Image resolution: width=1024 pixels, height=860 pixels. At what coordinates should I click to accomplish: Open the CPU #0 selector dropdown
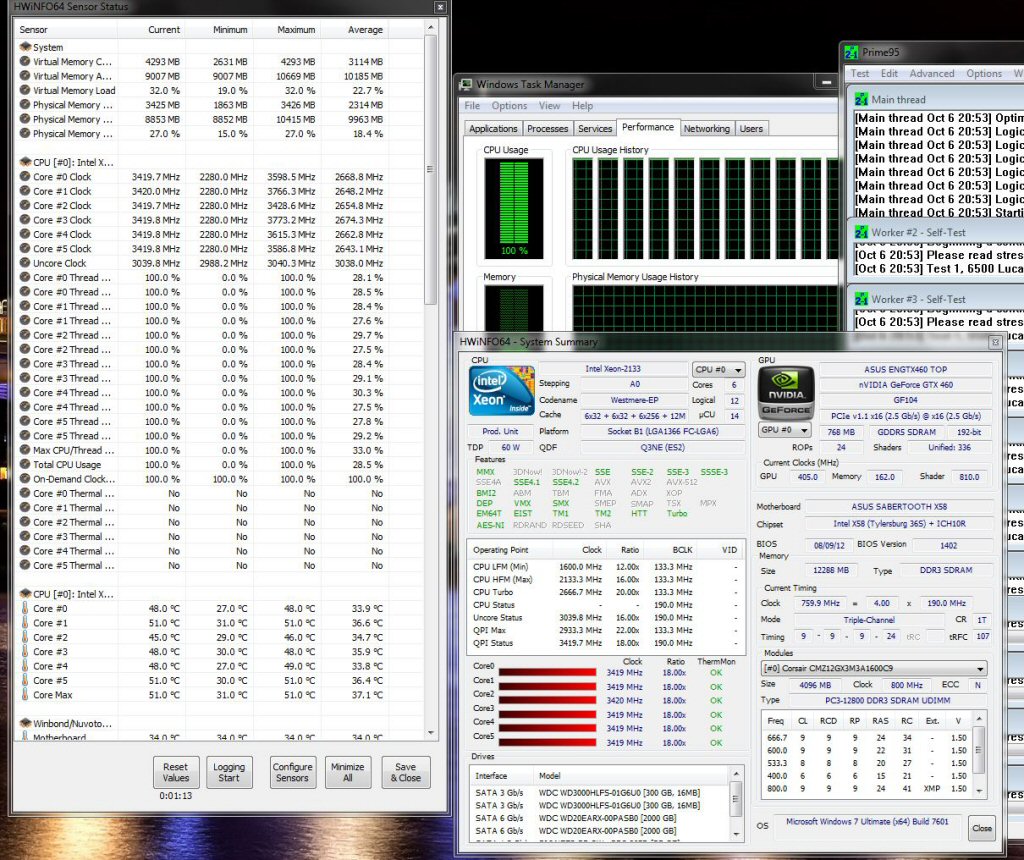(x=718, y=370)
